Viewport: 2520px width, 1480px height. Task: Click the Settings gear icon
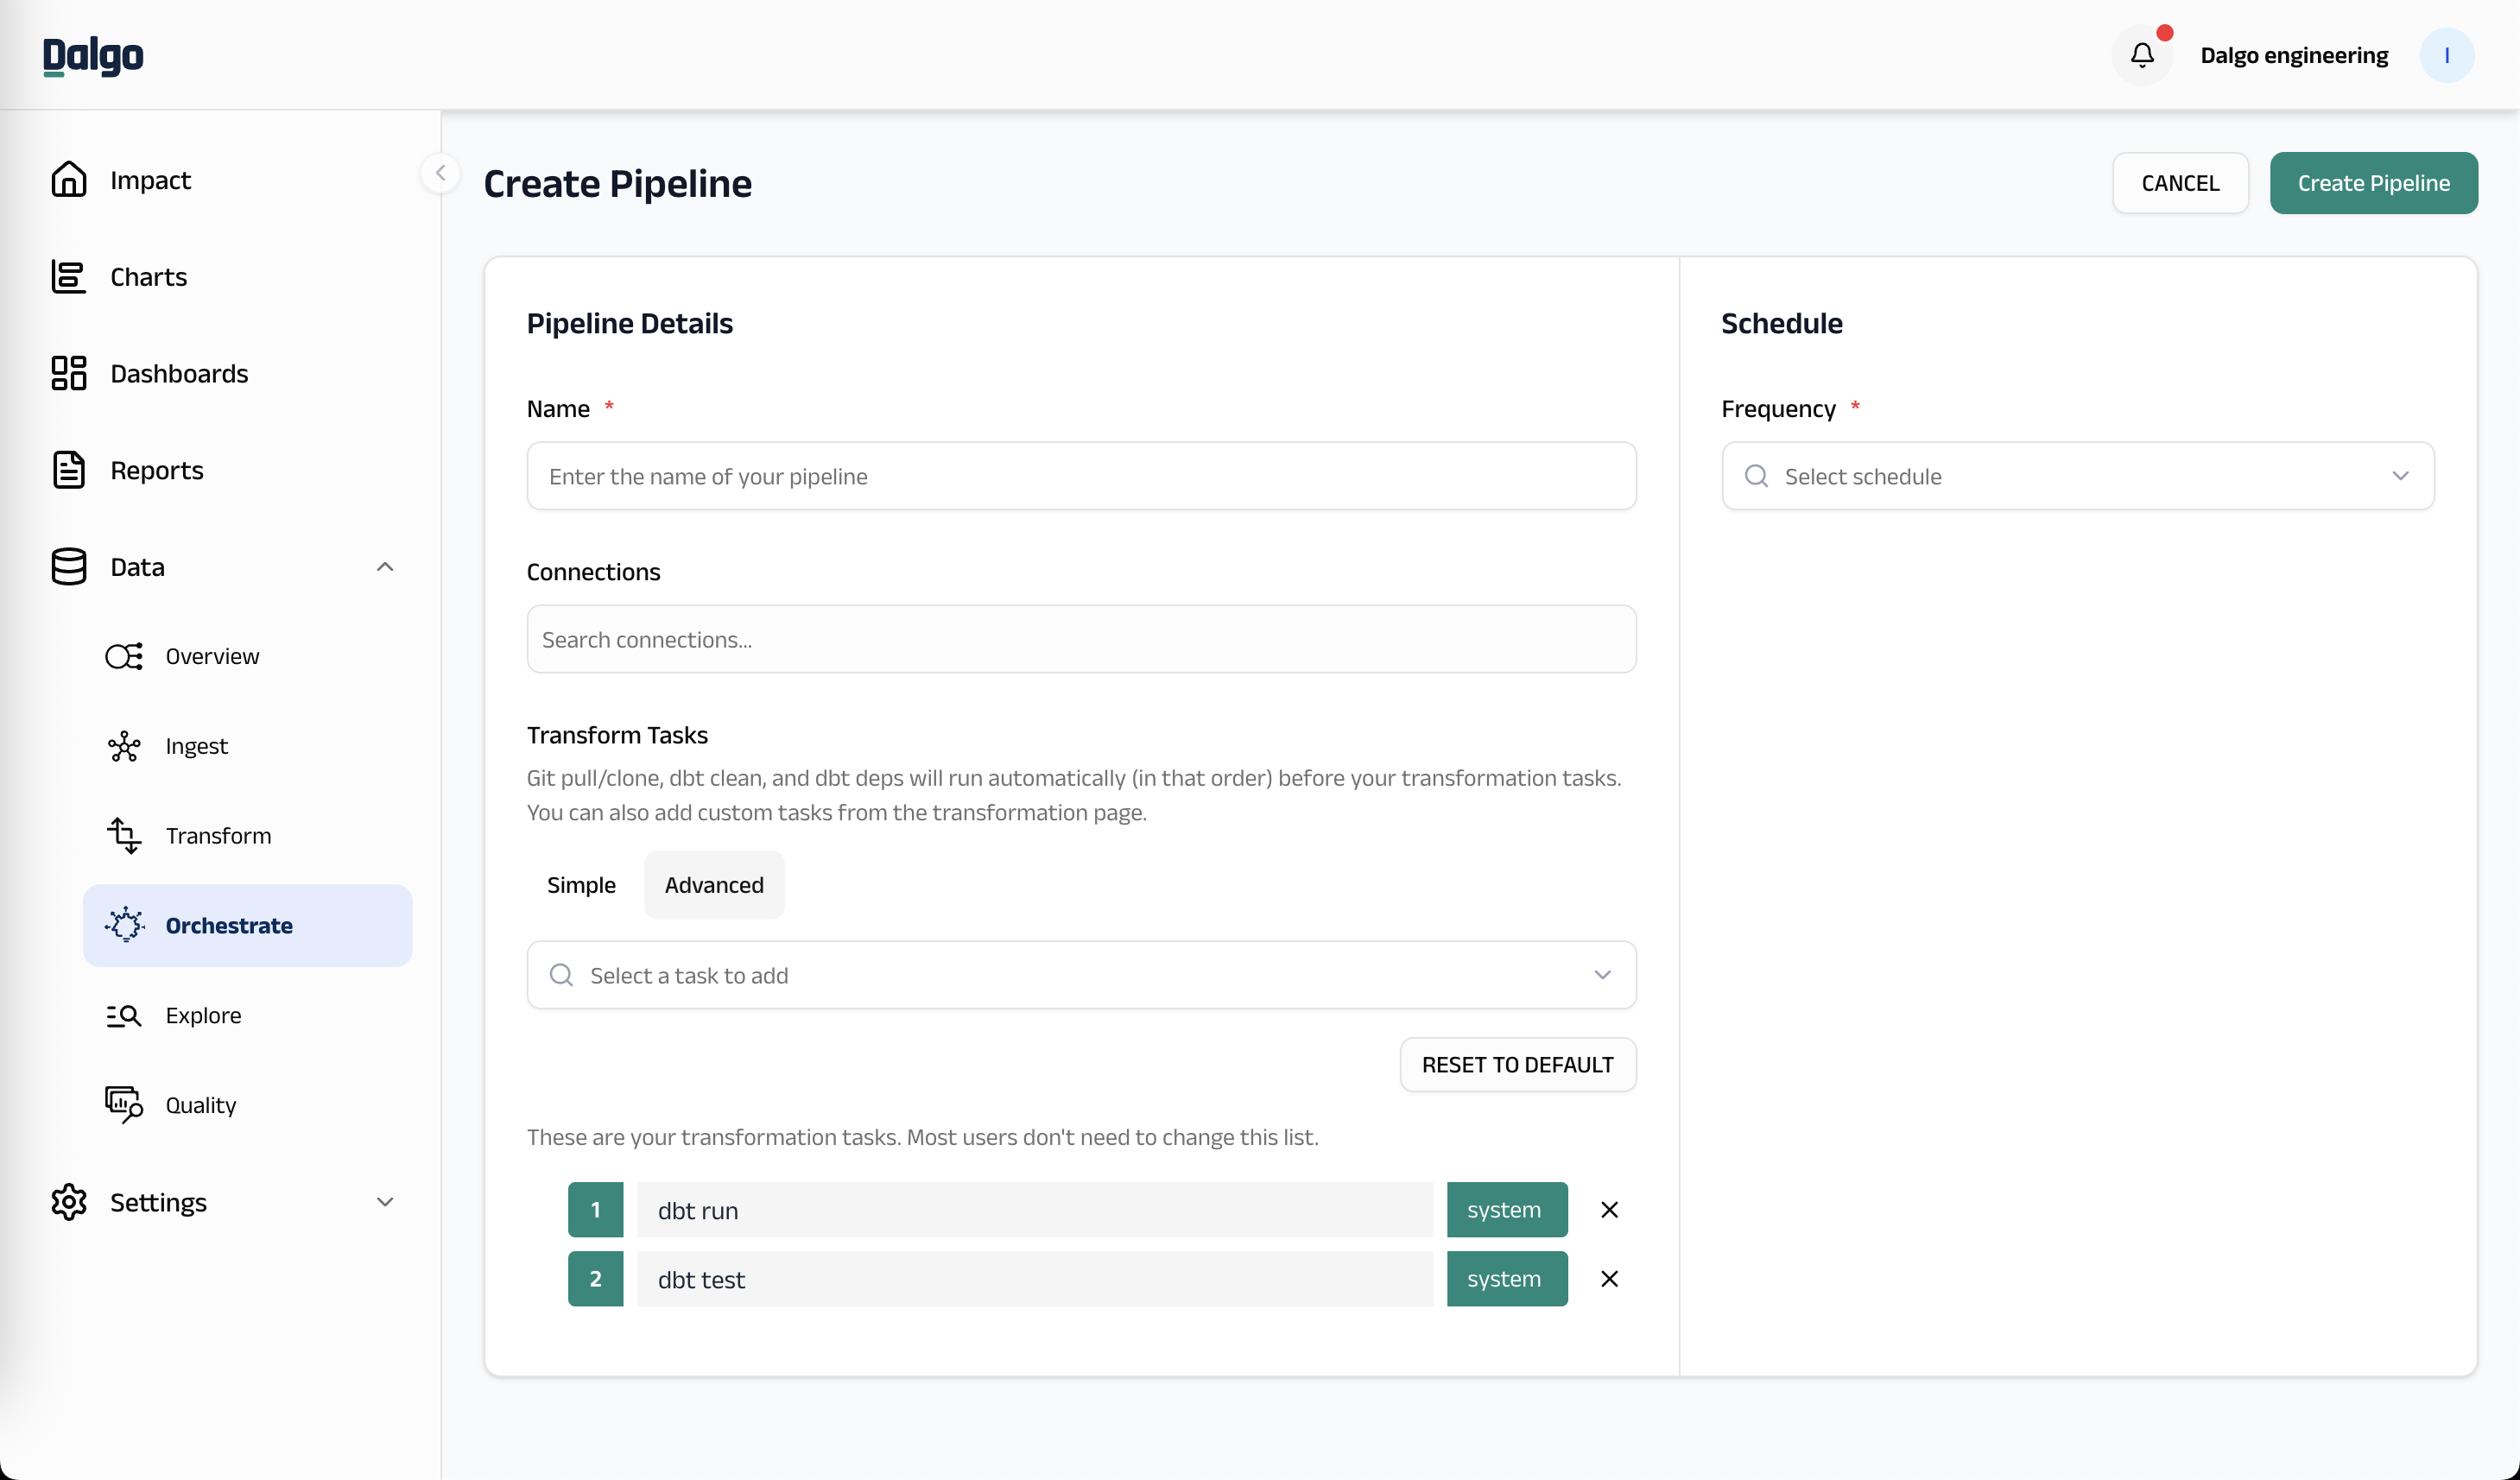tap(68, 1202)
